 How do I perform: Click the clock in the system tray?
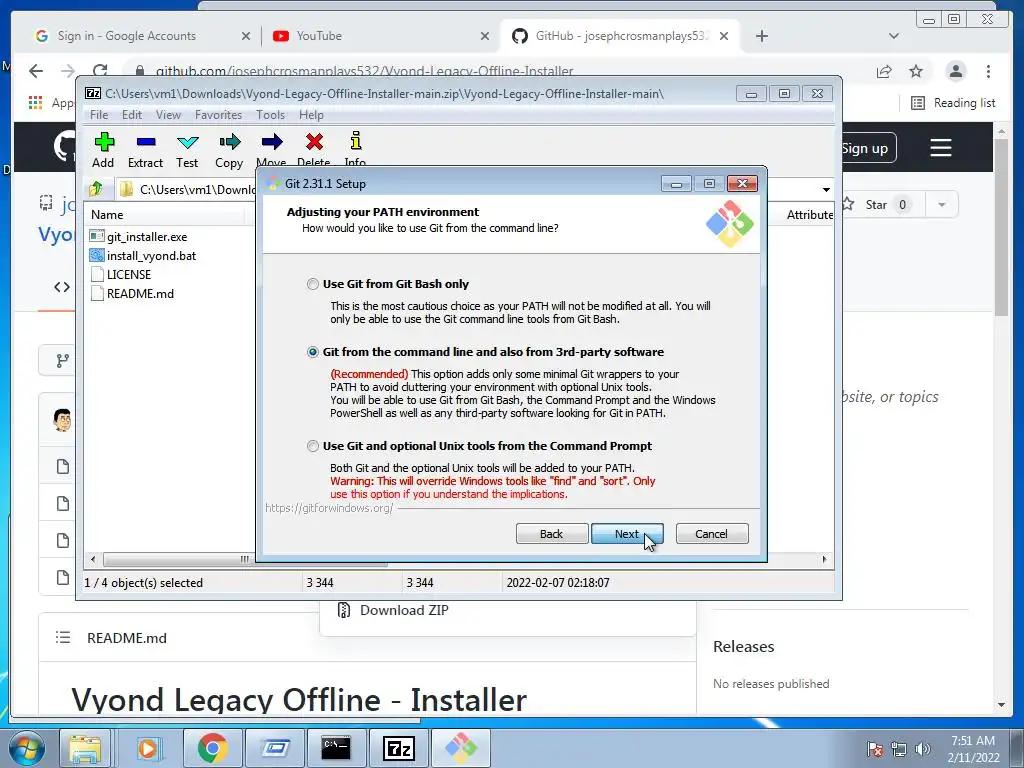973,748
